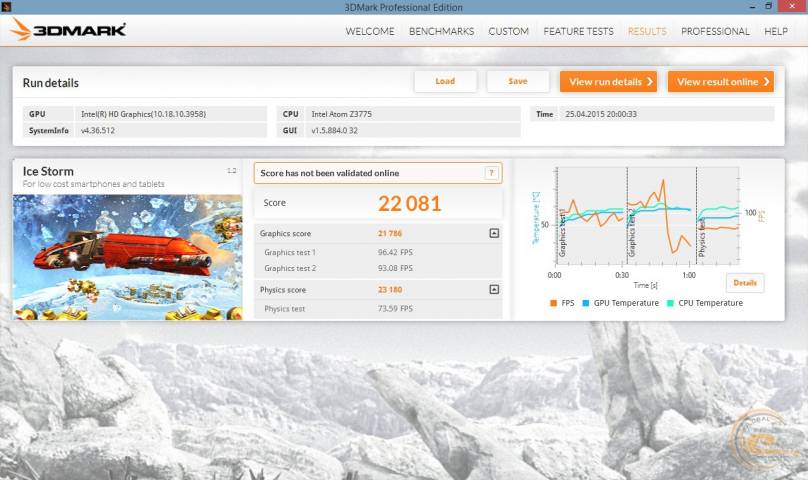This screenshot has width=808, height=480.
Task: Click GUI version v1.5.884.0 32
Action: click(x=334, y=130)
